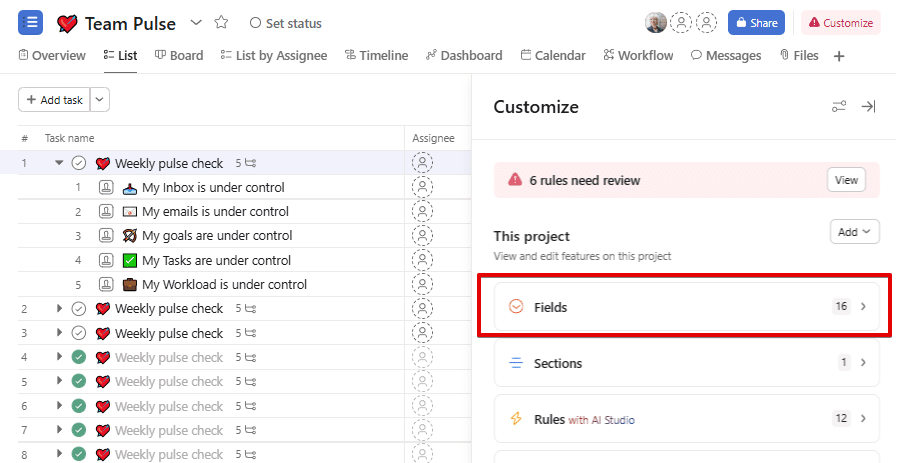Screen dimensions: 897x463
Task: Click the user avatar photo in header
Action: click(656, 23)
